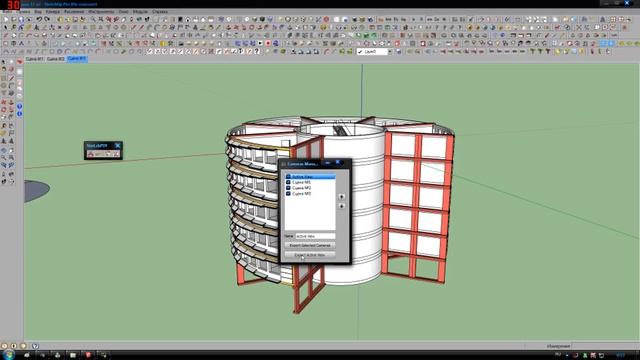Activate the Orbit tool
The width and height of the screenshot is (640, 360).
tap(4, 150)
